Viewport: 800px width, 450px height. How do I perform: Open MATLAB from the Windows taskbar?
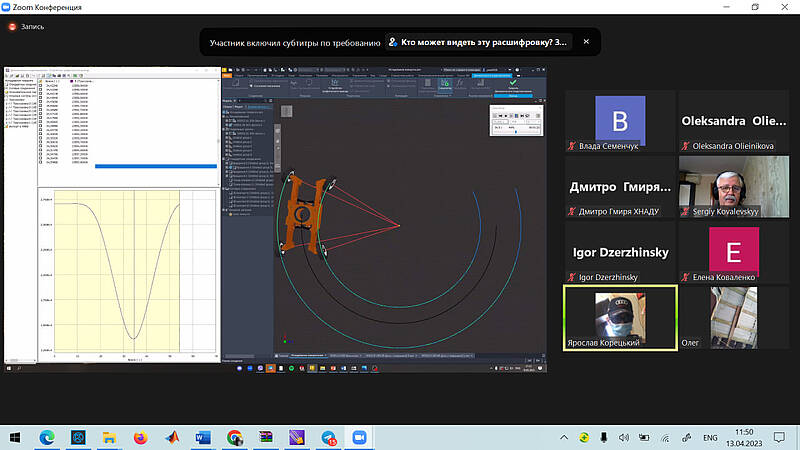tap(171, 437)
